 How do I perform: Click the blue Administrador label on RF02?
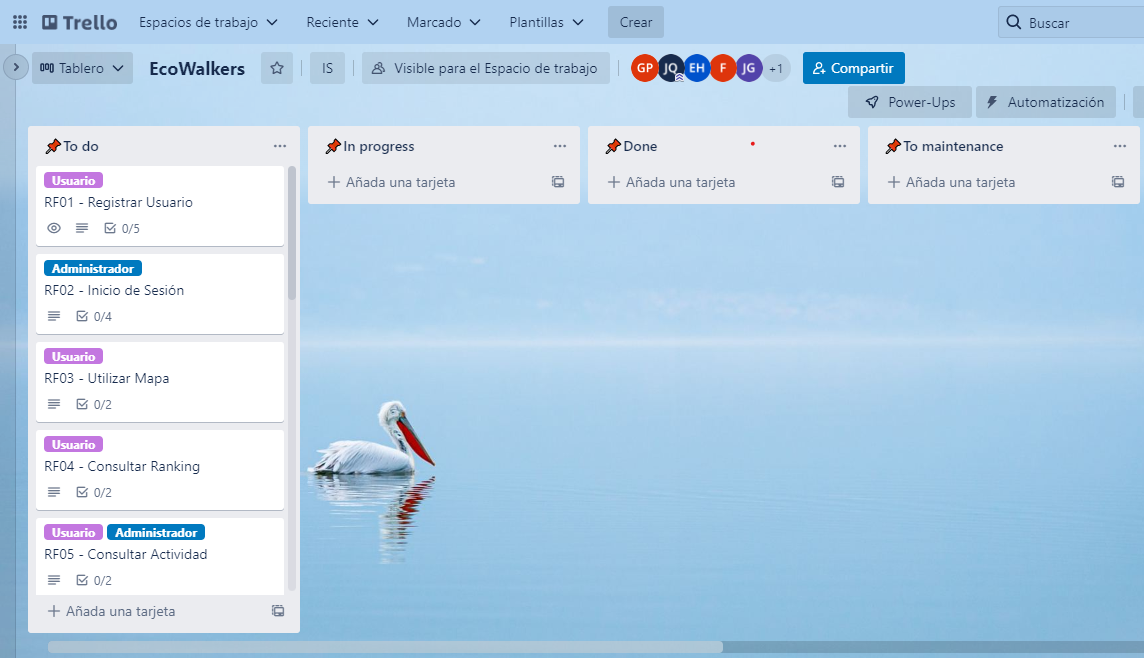93,268
